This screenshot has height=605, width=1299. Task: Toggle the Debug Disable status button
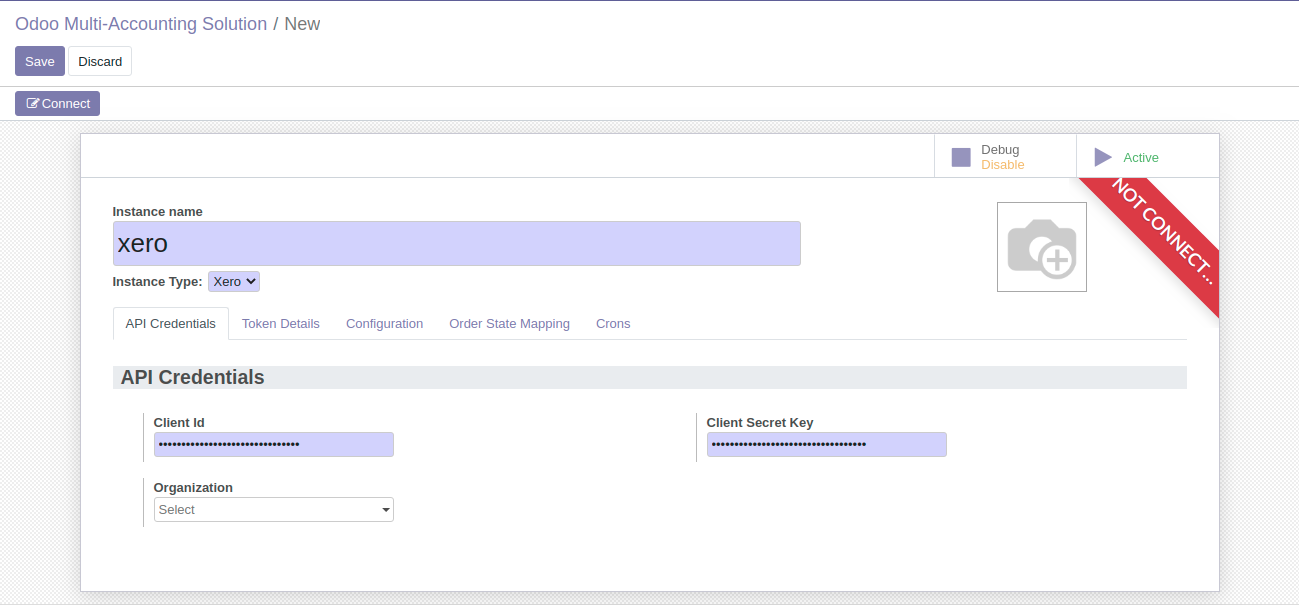(x=1004, y=157)
